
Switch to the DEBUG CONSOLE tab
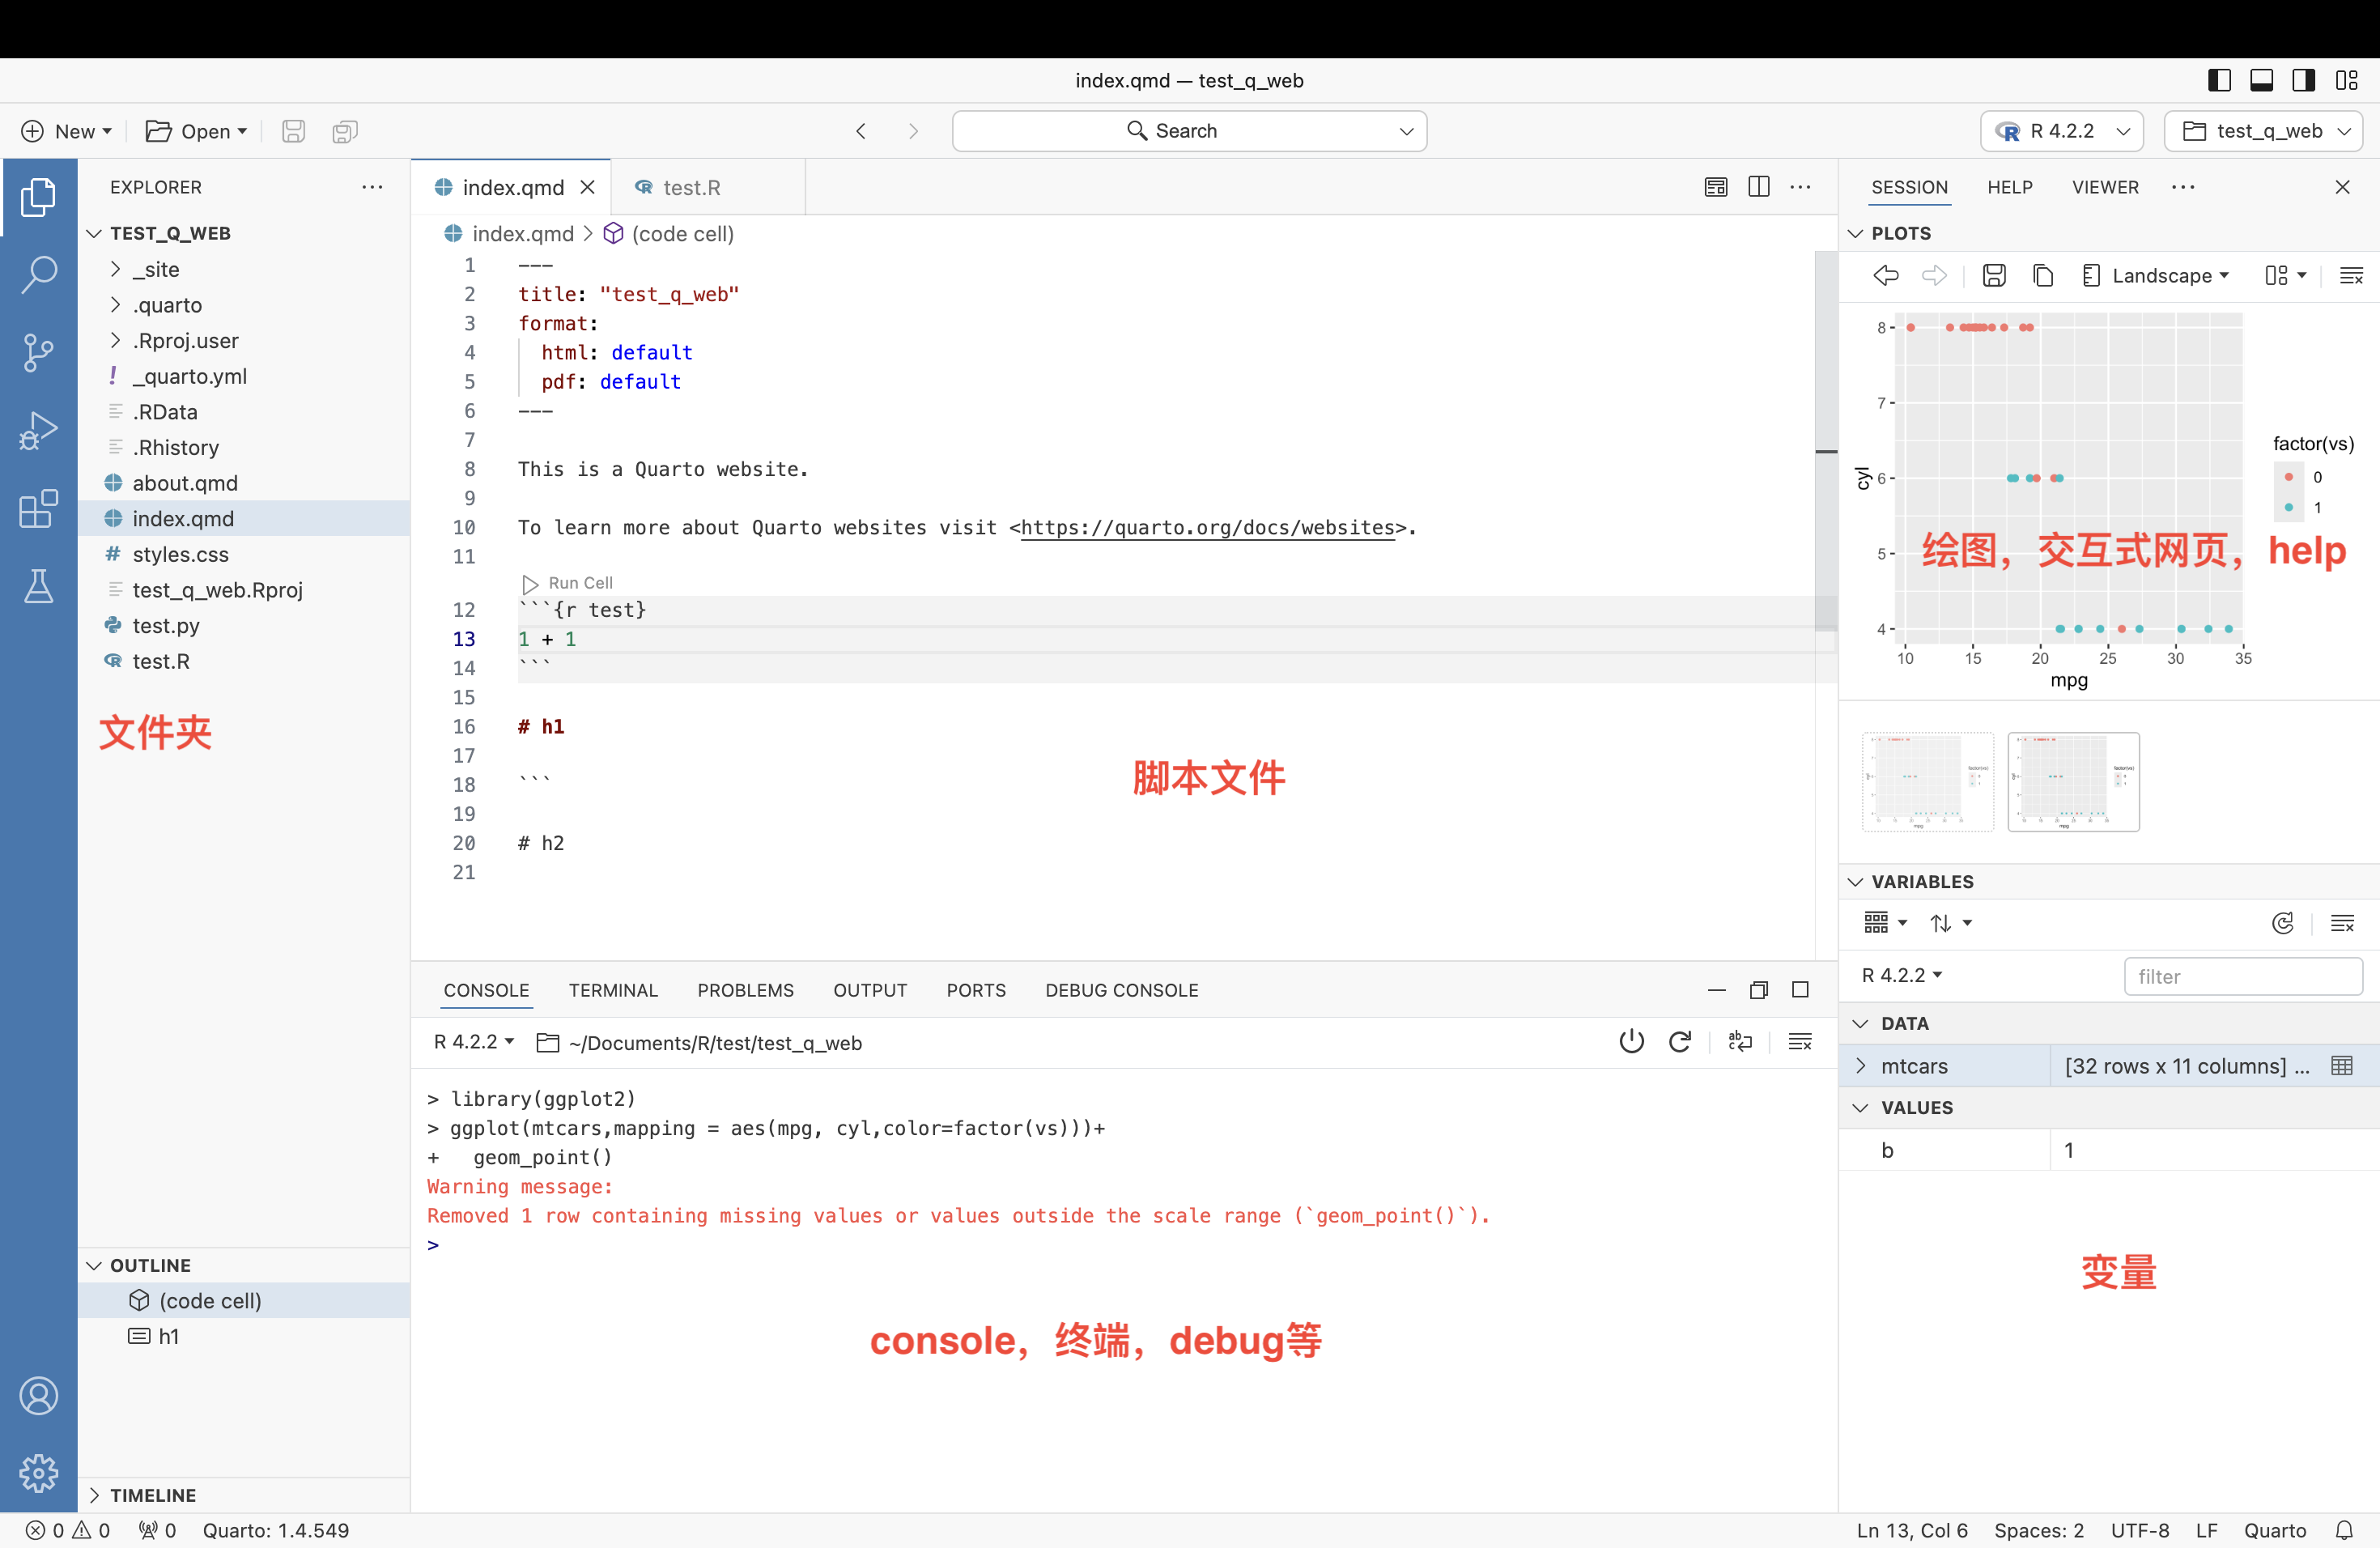coord(1121,990)
